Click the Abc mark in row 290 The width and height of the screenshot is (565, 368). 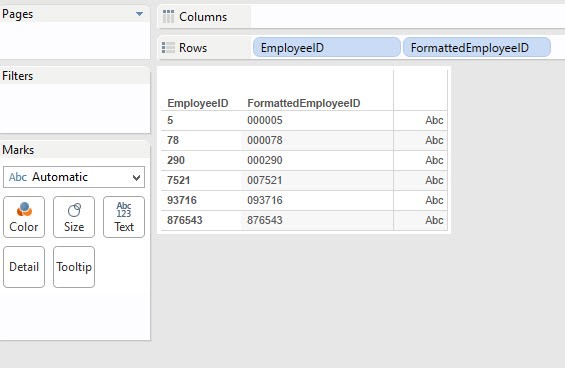click(434, 160)
